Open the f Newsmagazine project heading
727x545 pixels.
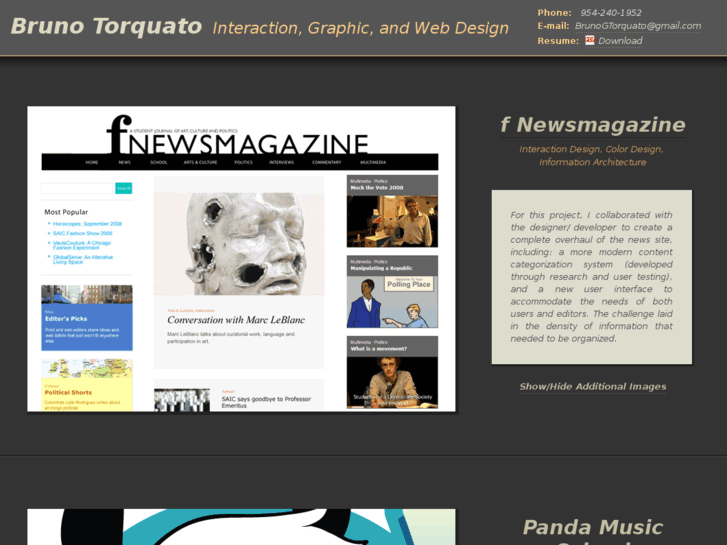coord(593,125)
